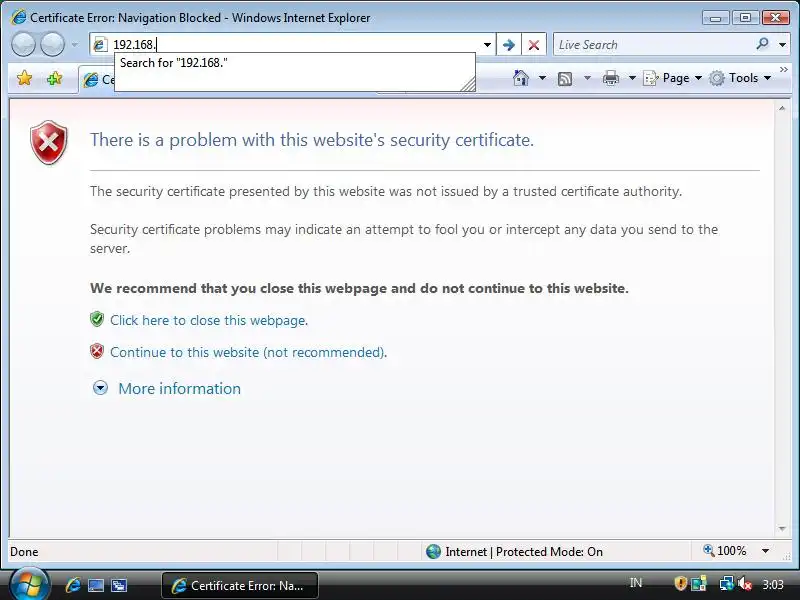Click in the address bar field

[293, 44]
